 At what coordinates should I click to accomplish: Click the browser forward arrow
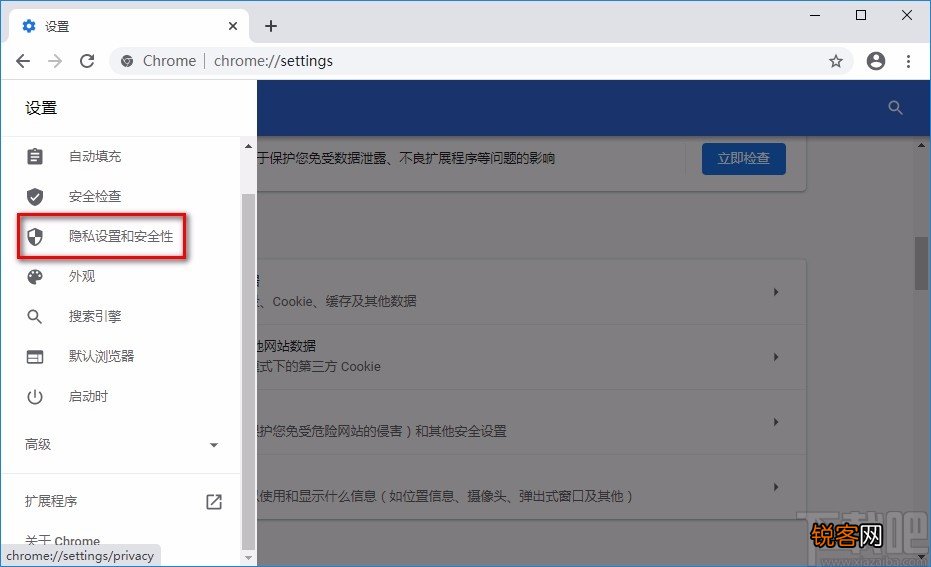(x=55, y=61)
